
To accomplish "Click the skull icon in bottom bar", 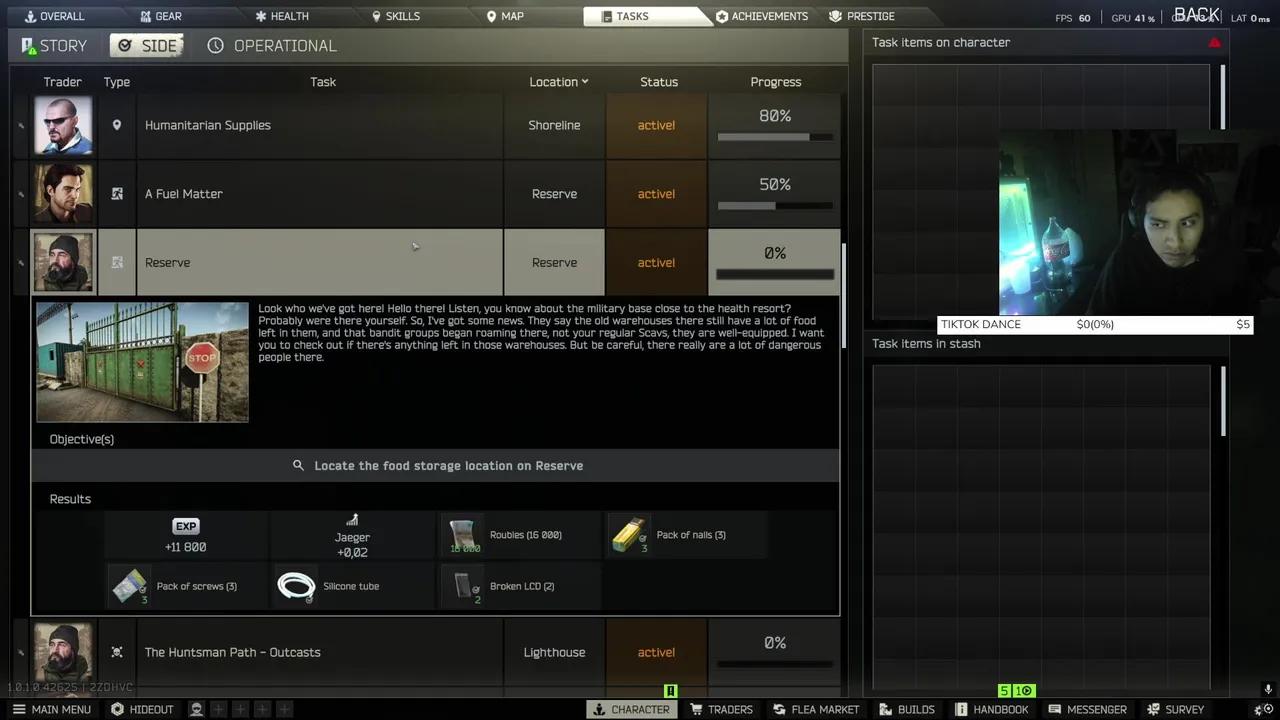I will tap(196, 709).
